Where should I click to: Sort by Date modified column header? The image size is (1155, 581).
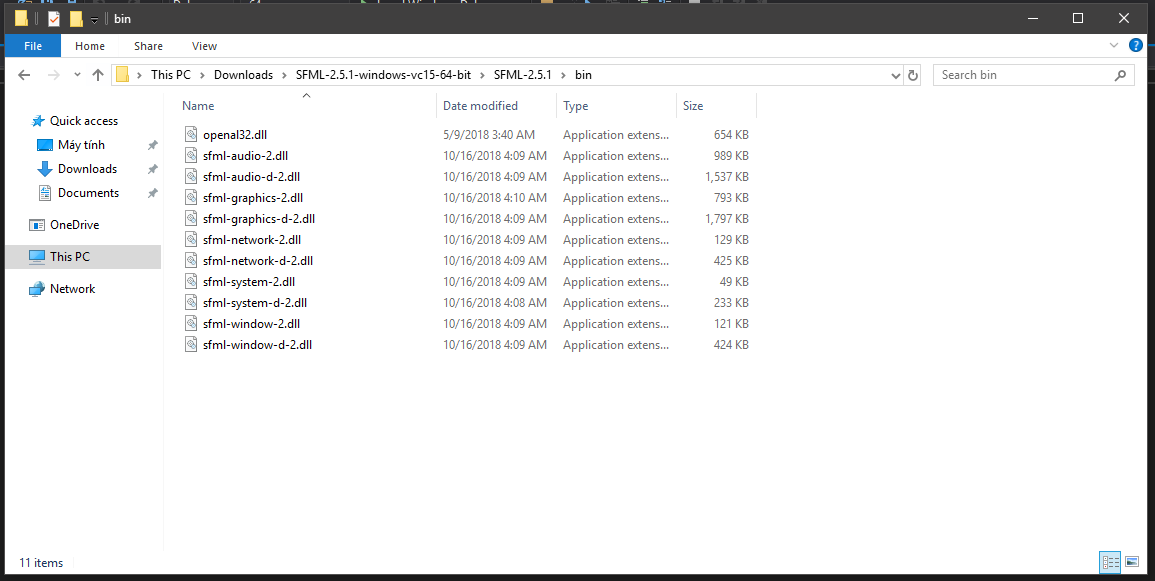coord(496,106)
